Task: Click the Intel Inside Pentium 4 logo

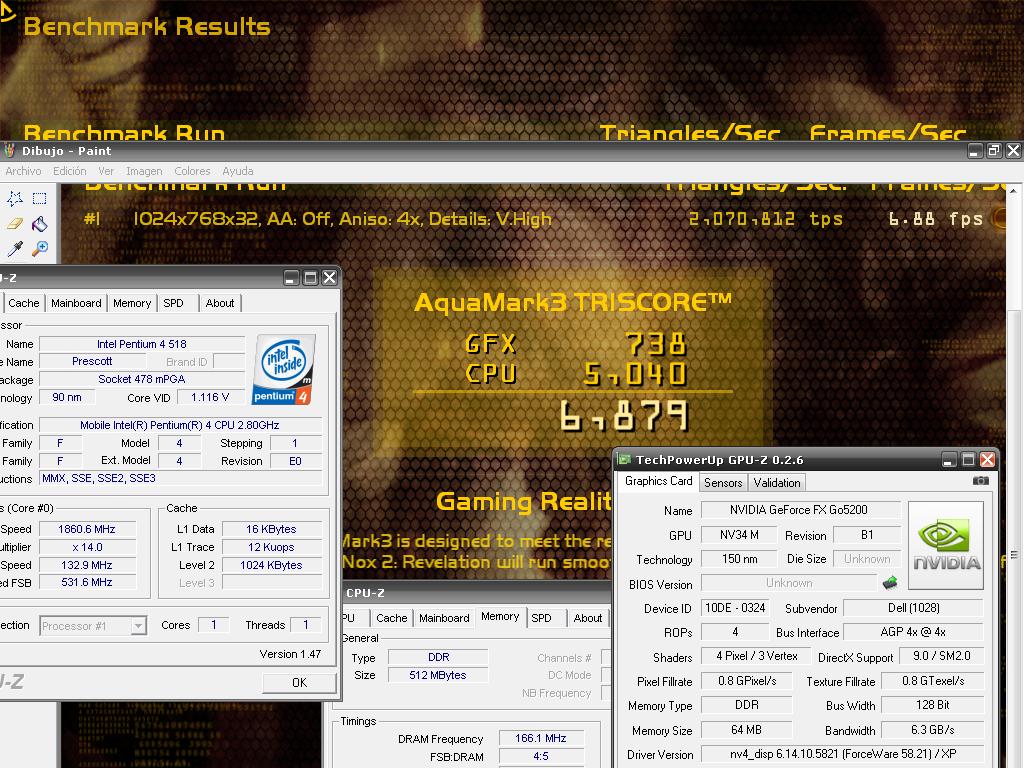Action: coord(284,370)
